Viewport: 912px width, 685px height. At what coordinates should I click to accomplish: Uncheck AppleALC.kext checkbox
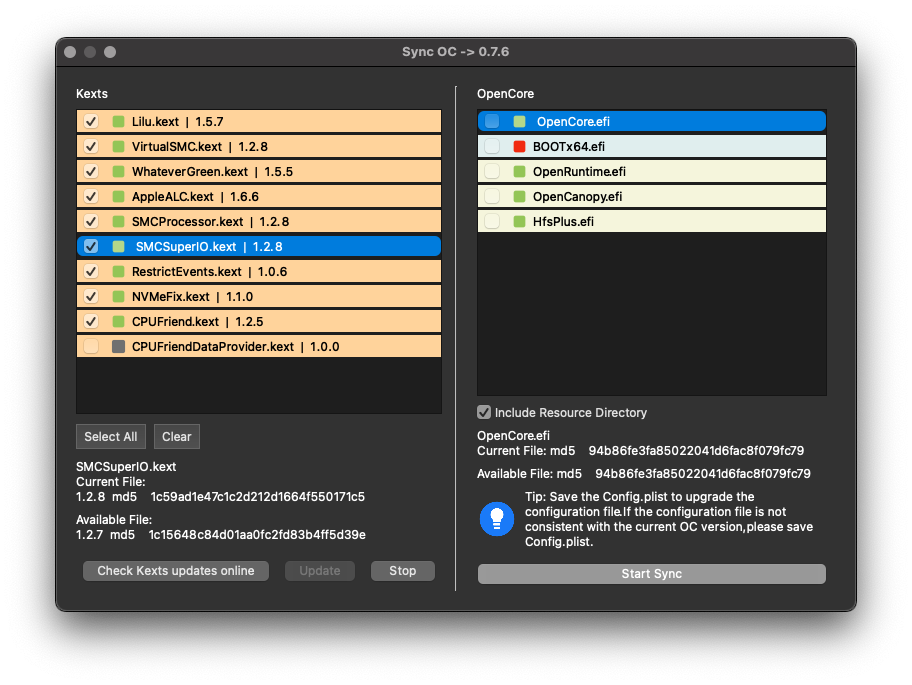click(91, 197)
